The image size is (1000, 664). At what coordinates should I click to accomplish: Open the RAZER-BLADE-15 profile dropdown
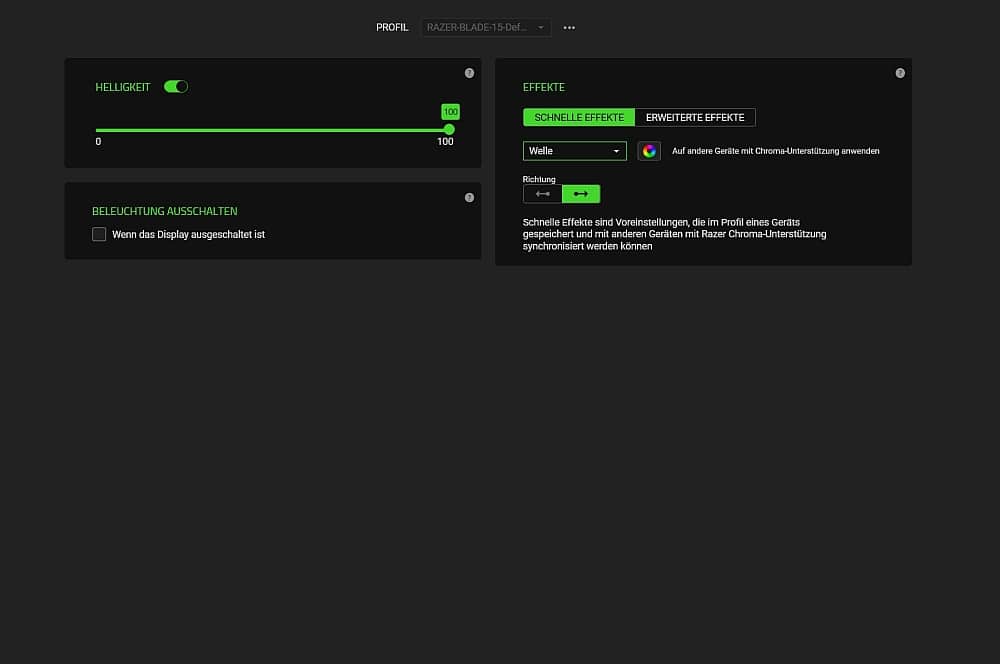(486, 28)
